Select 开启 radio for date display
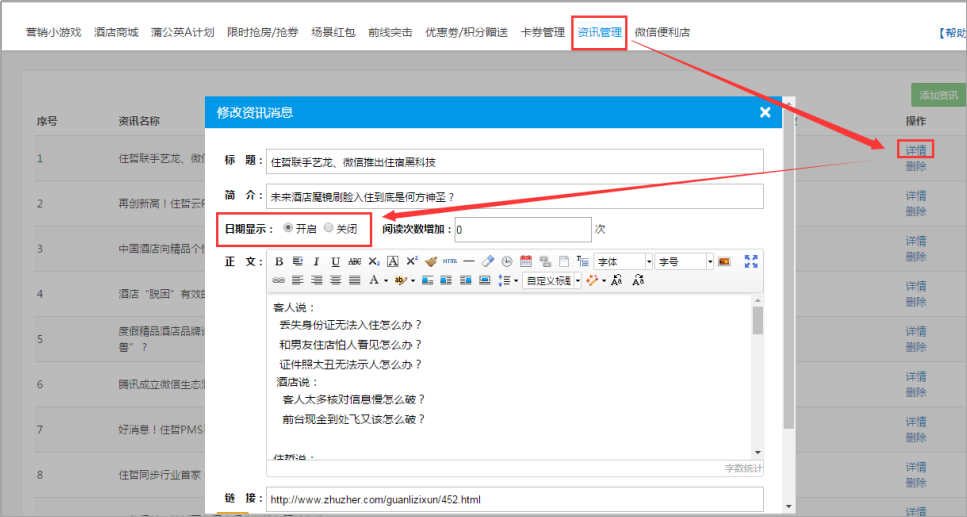967x517 pixels. (288, 228)
